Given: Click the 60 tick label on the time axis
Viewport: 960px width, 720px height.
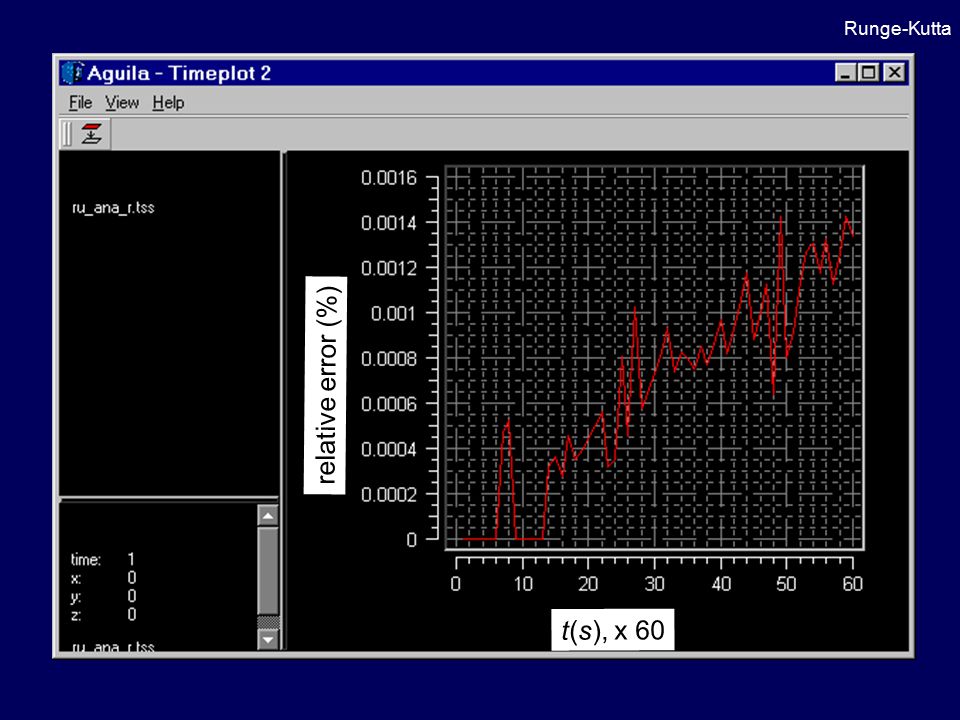Looking at the screenshot, I should pos(852,583).
